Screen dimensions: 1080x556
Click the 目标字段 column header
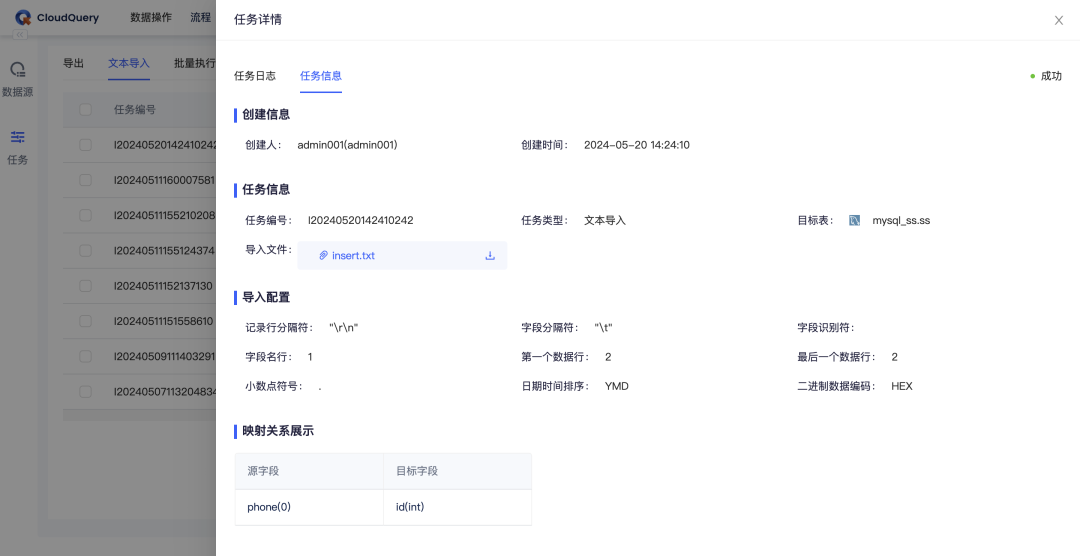(x=457, y=471)
